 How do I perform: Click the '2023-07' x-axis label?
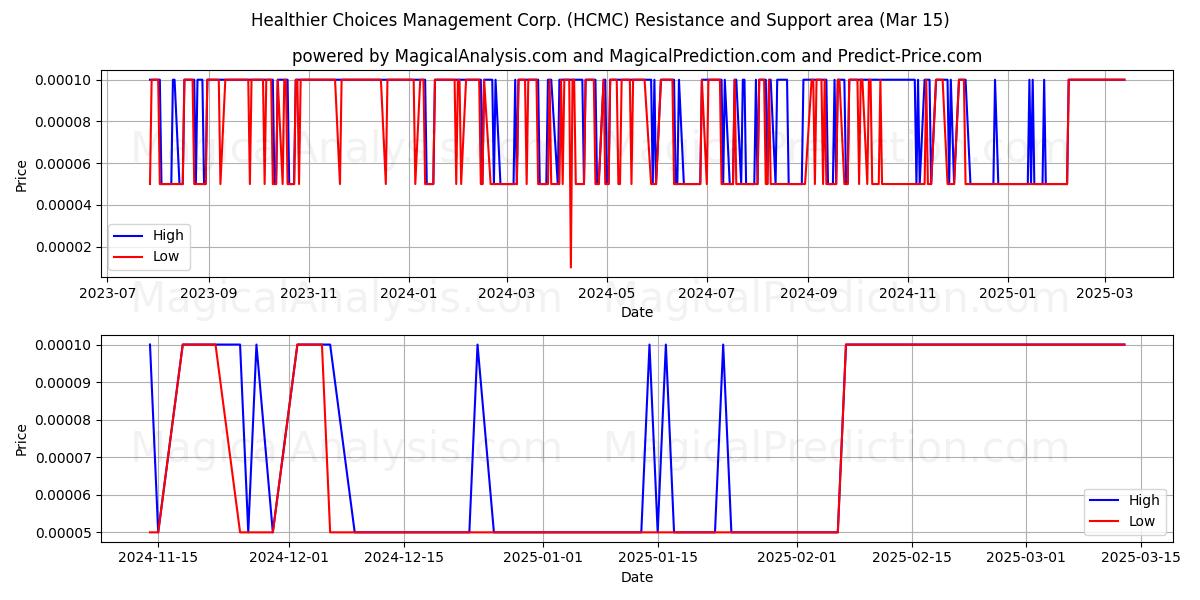click(x=107, y=295)
